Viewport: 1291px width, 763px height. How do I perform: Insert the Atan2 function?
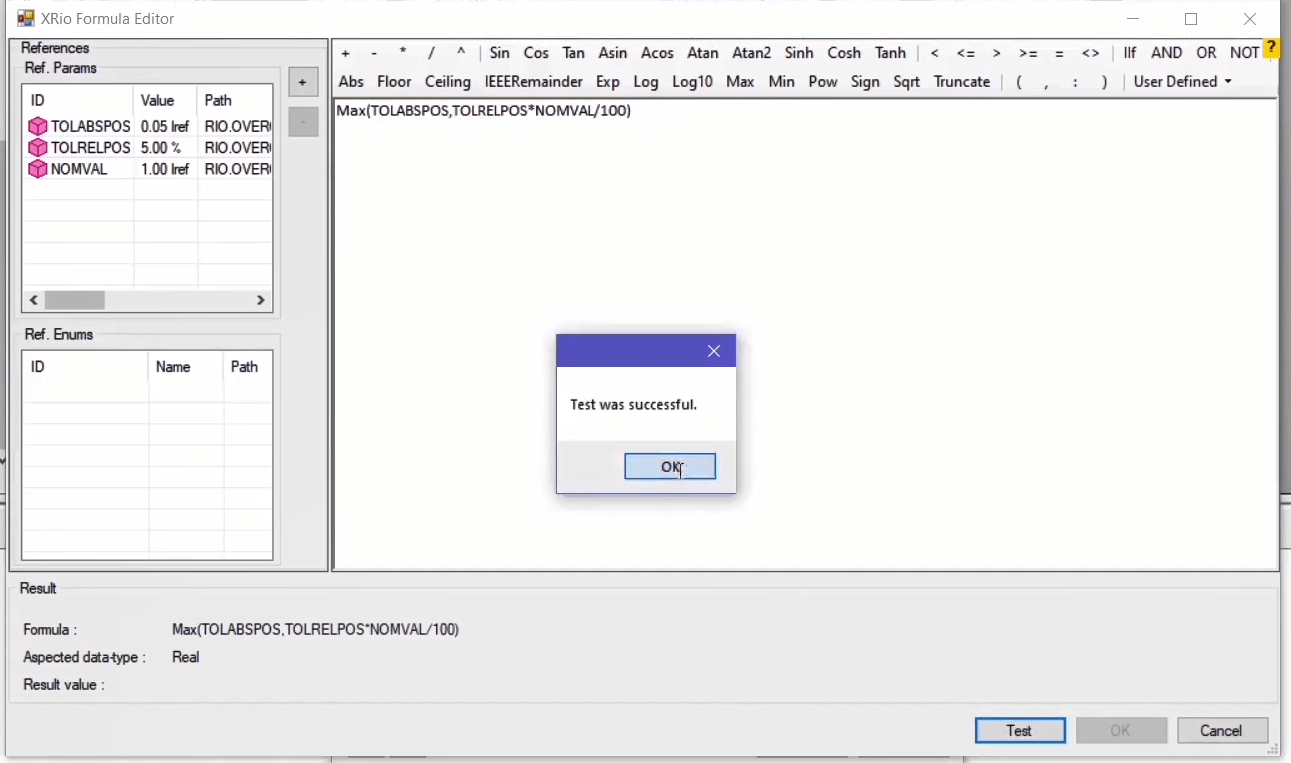pyautogui.click(x=751, y=53)
